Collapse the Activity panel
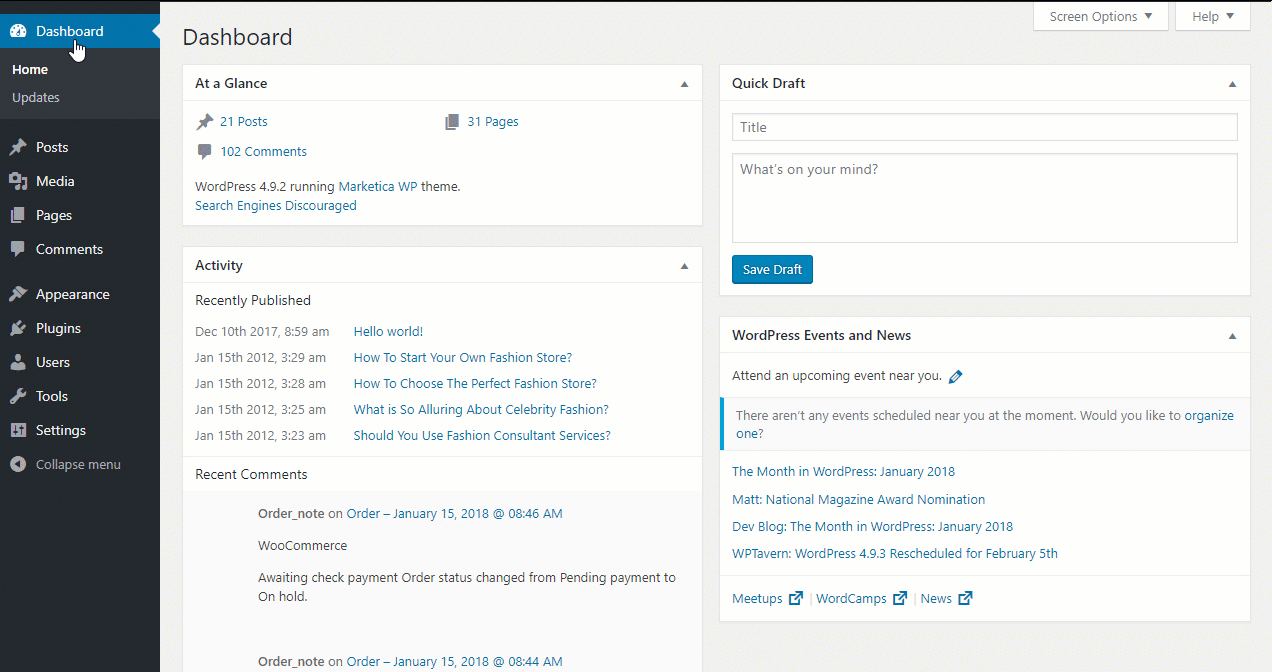 pos(684,266)
